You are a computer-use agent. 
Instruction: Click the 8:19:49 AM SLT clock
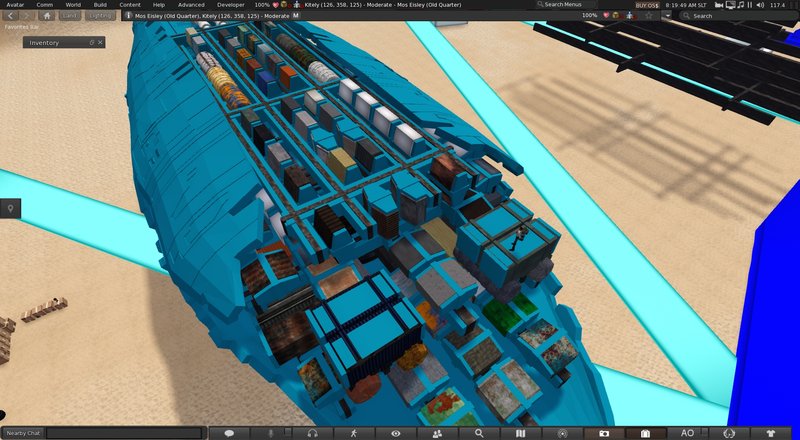coord(686,5)
